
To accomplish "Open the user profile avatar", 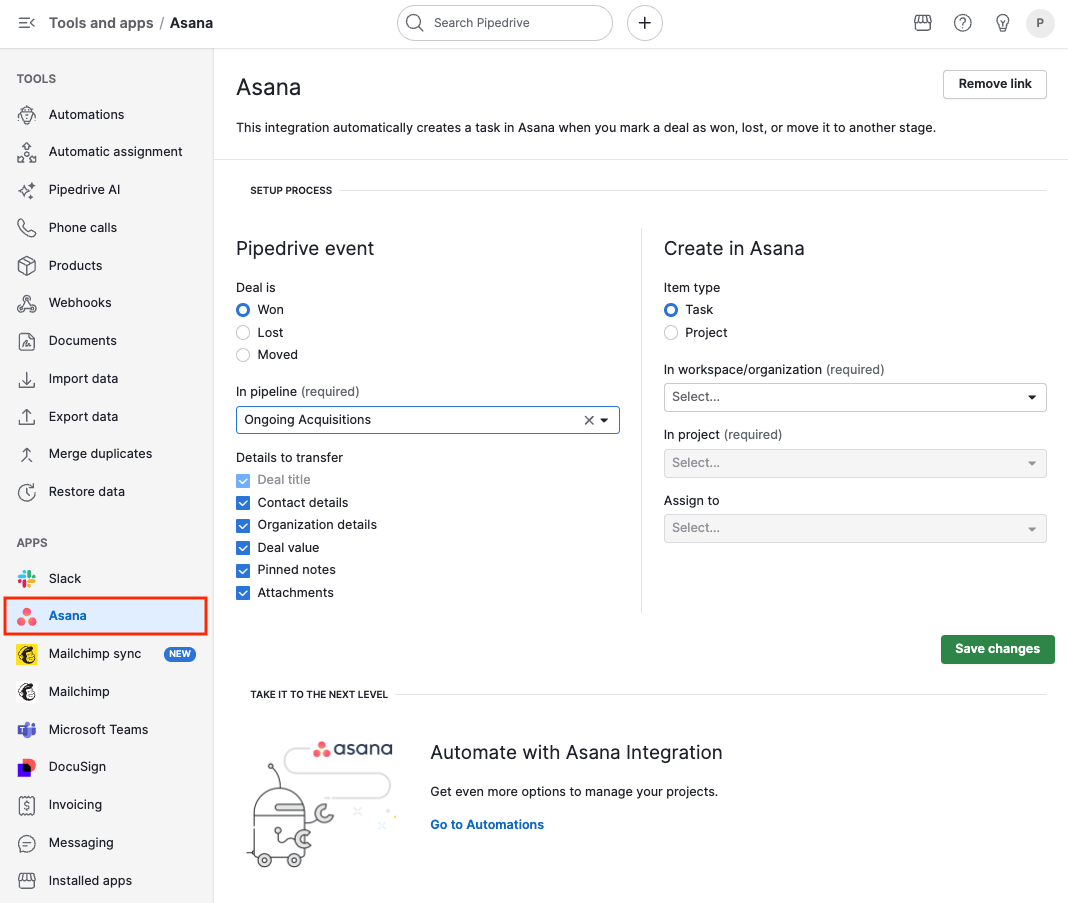I will pyautogui.click(x=1040, y=23).
